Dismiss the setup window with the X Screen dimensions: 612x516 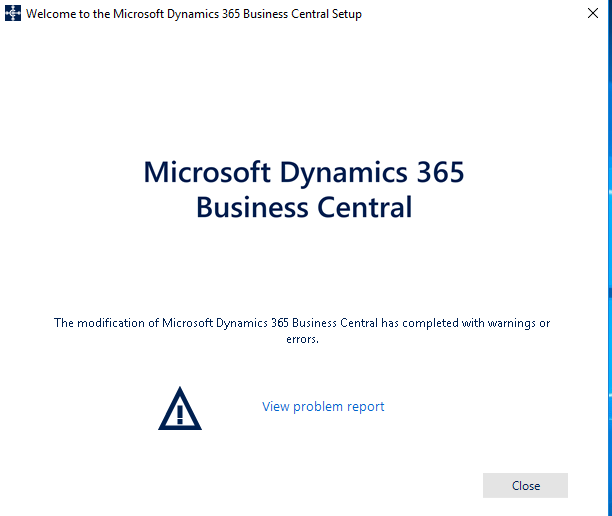[593, 13]
